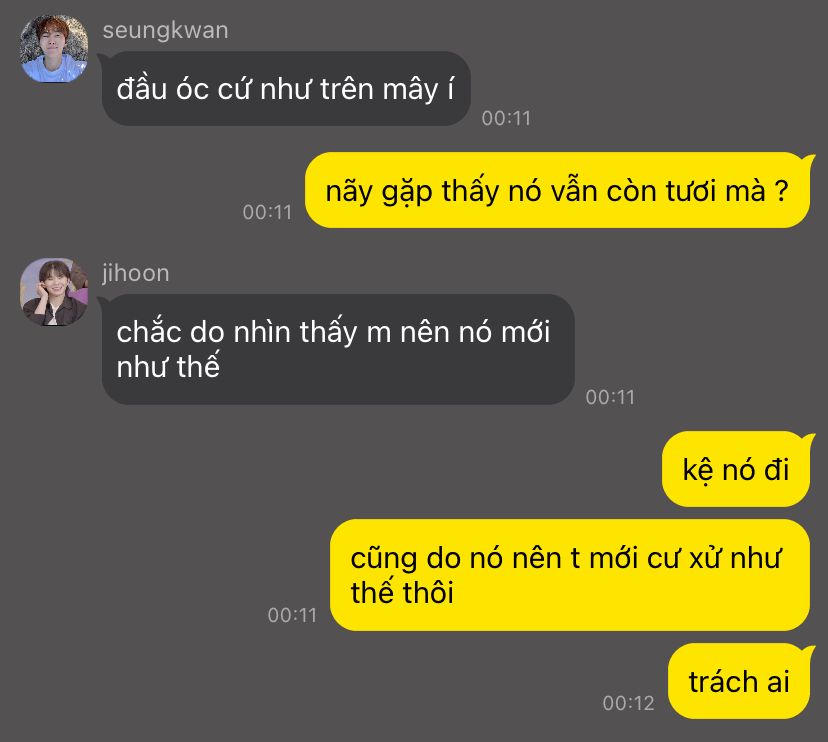Click the 00:12 timestamp beside "trách ai"
The height and width of the screenshot is (742, 828).
628,703
